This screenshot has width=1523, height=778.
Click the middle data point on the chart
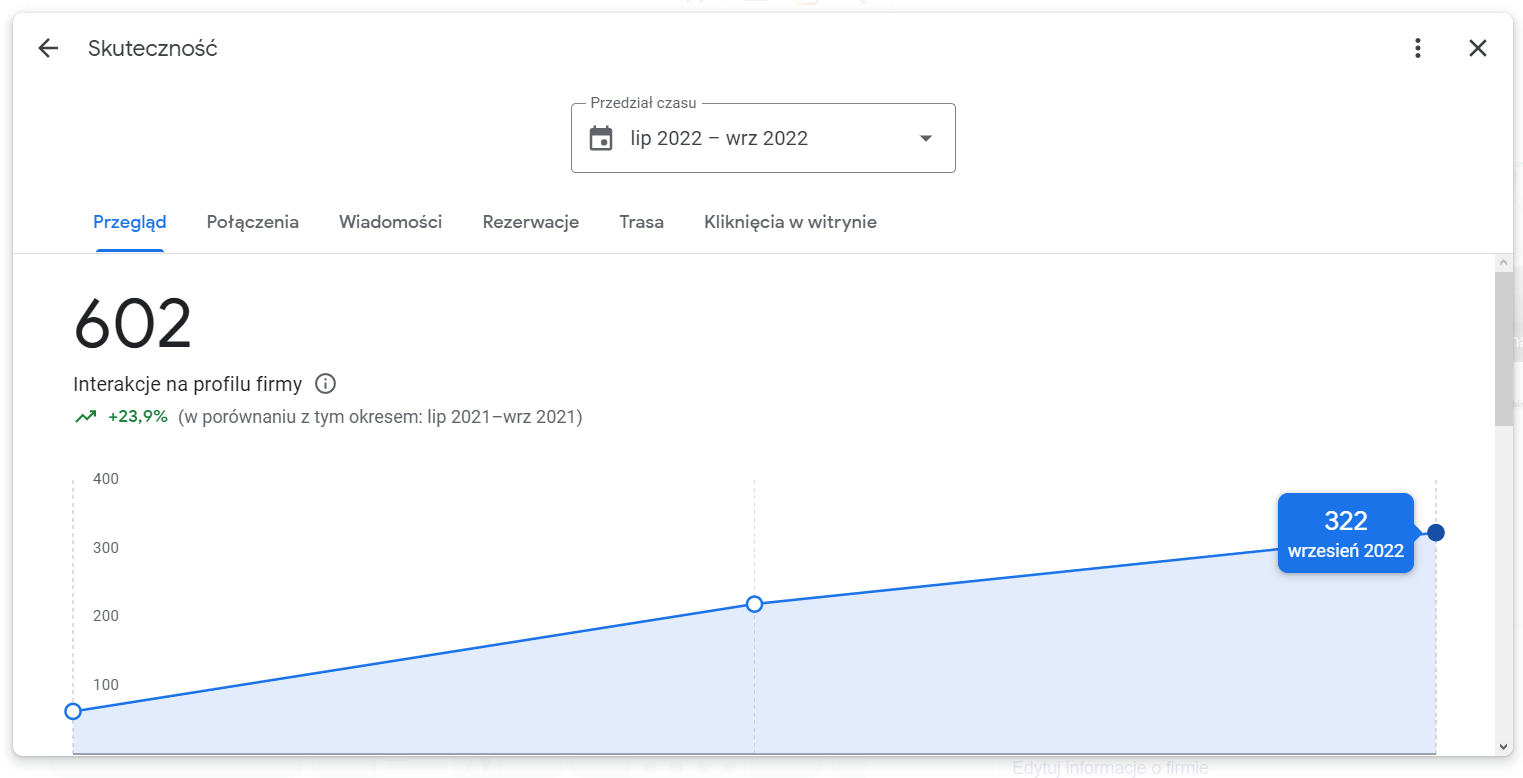tap(754, 604)
